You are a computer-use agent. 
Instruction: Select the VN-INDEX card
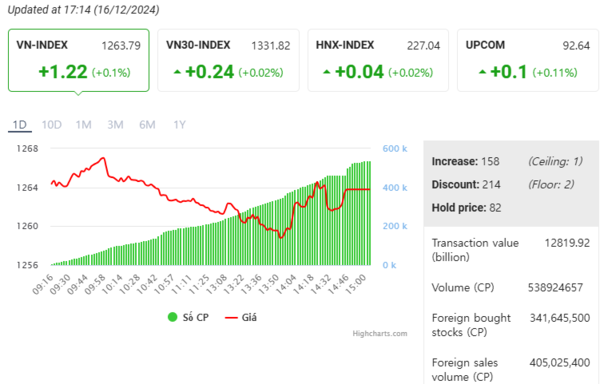[78, 60]
